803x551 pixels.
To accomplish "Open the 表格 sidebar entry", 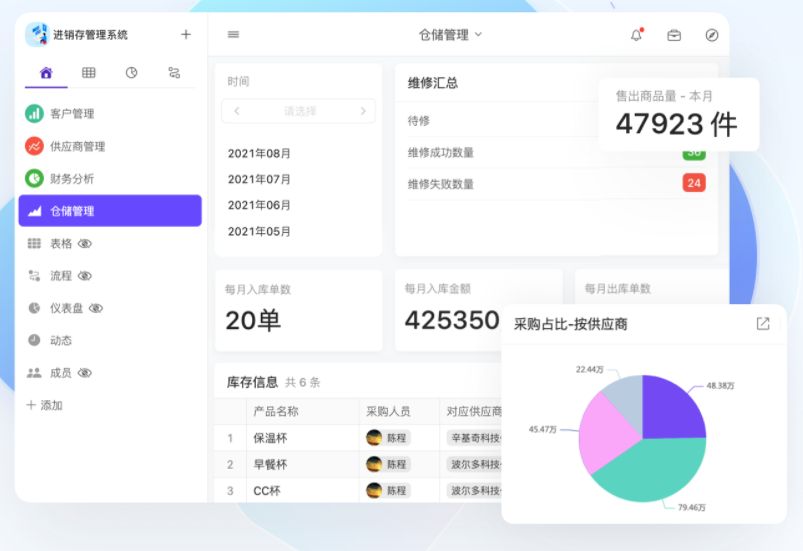I will (x=61, y=243).
